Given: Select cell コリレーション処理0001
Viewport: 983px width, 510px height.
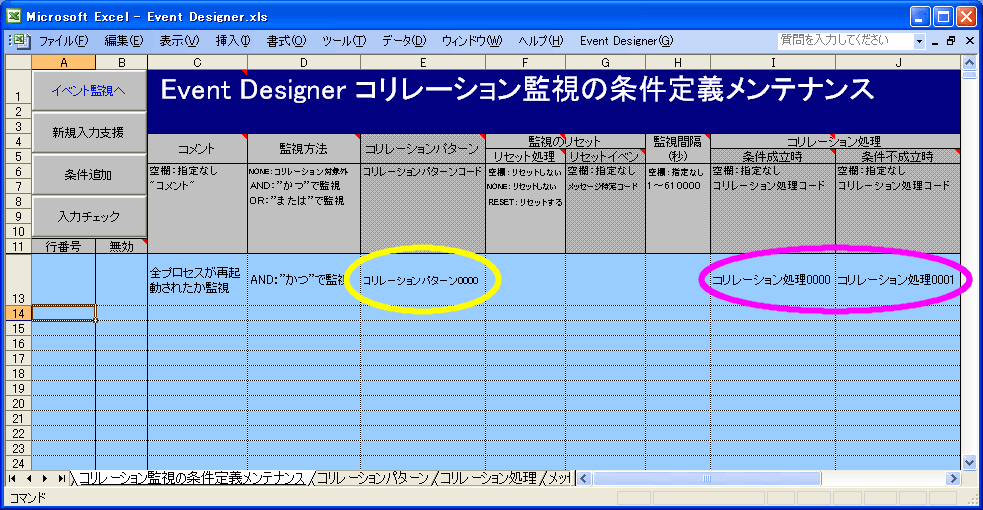Looking at the screenshot, I should tap(898, 280).
